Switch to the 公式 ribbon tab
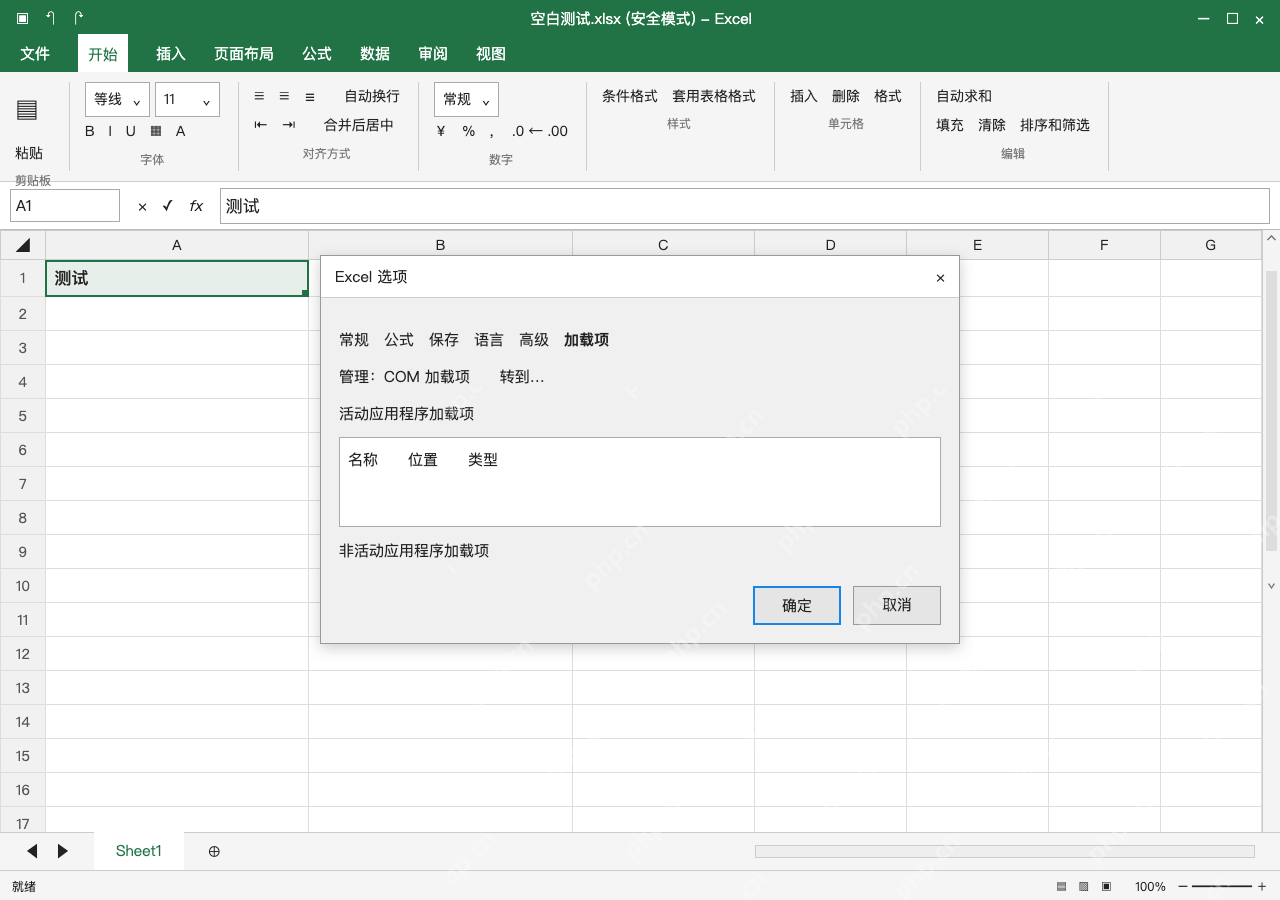This screenshot has width=1280, height=900. point(317,54)
